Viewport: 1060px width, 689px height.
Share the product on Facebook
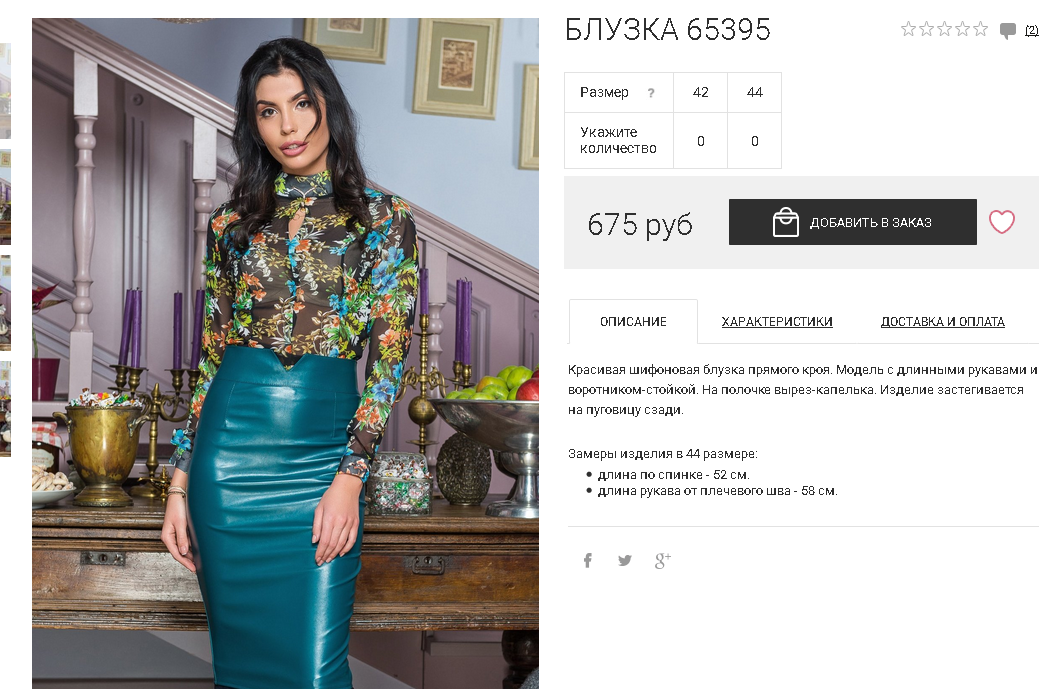(x=587, y=561)
